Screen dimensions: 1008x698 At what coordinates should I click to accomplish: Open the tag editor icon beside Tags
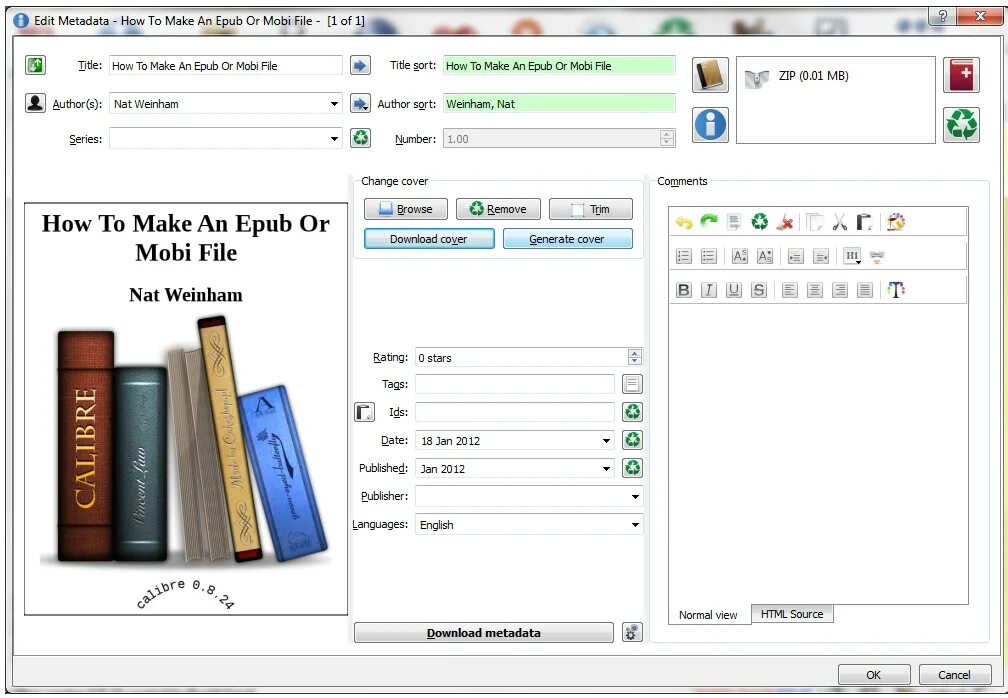[632, 384]
